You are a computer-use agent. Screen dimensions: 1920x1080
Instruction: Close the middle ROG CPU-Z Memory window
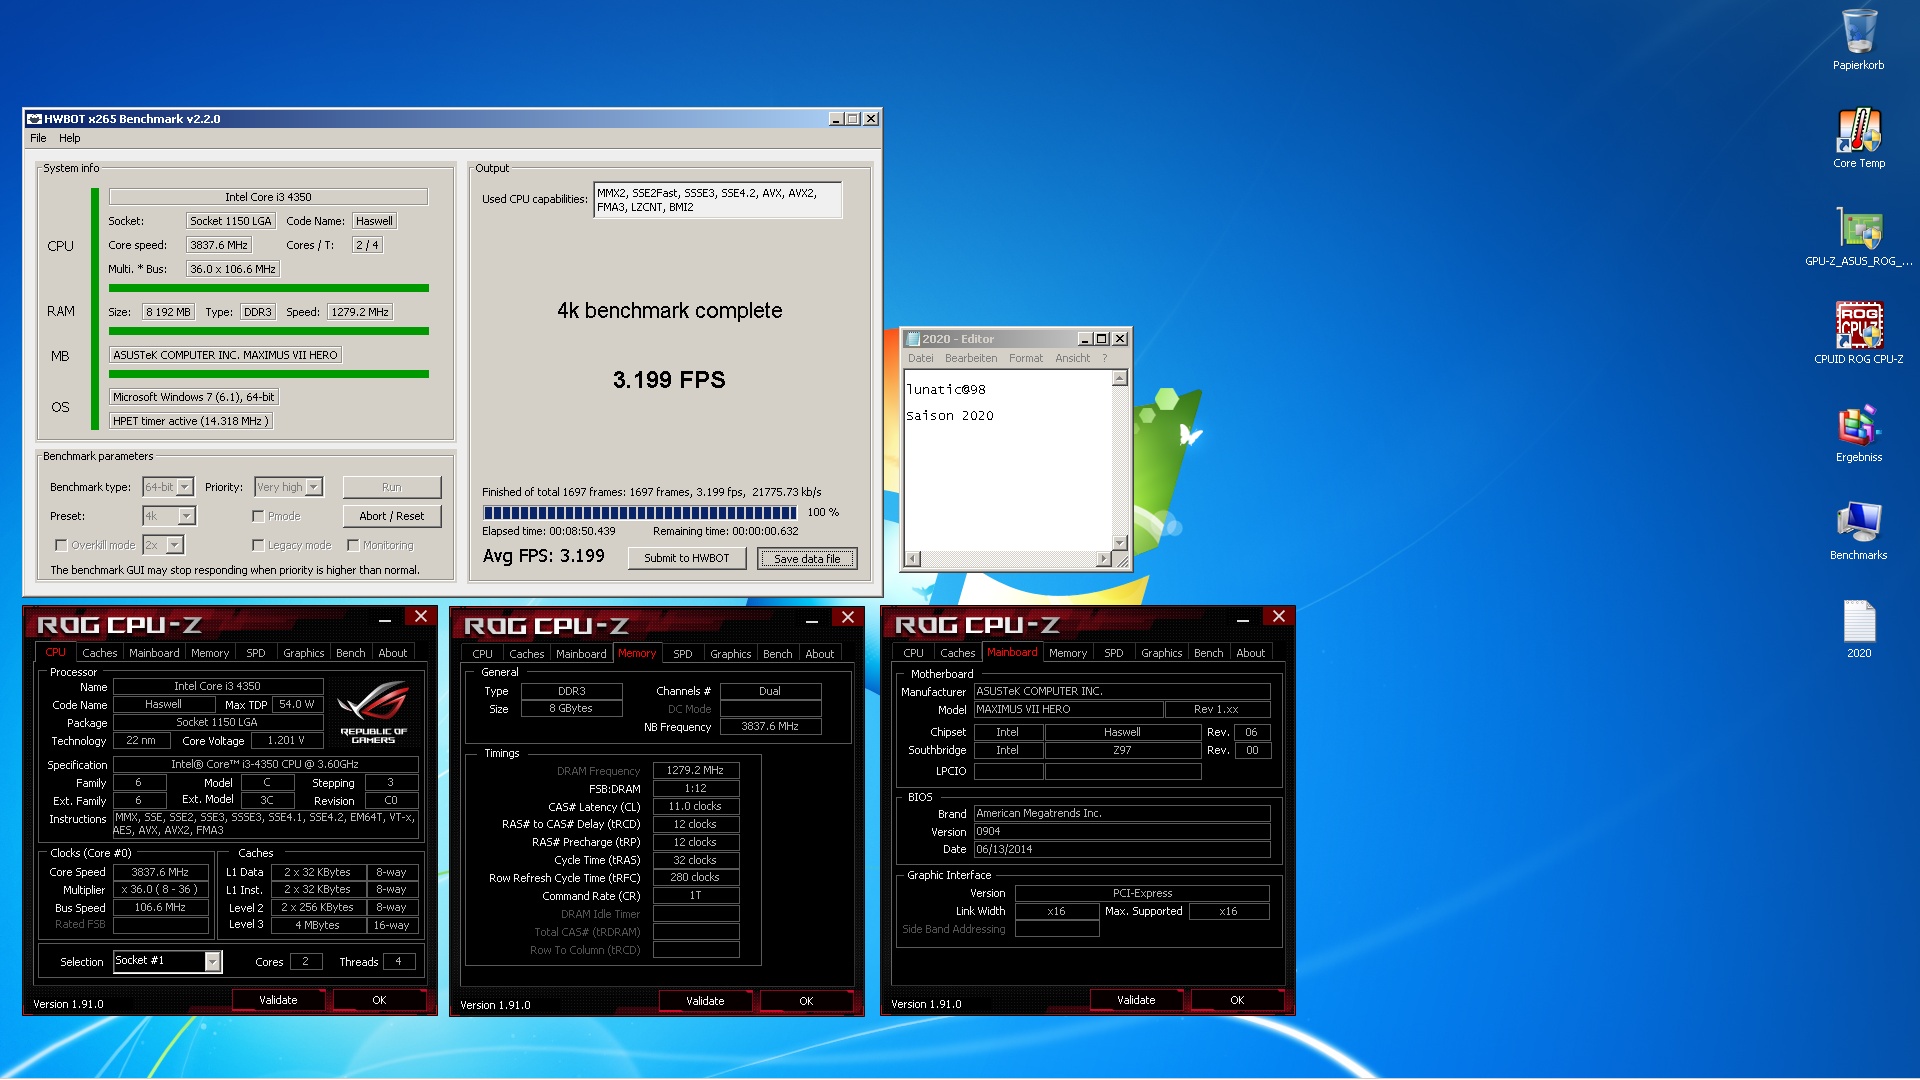(848, 618)
